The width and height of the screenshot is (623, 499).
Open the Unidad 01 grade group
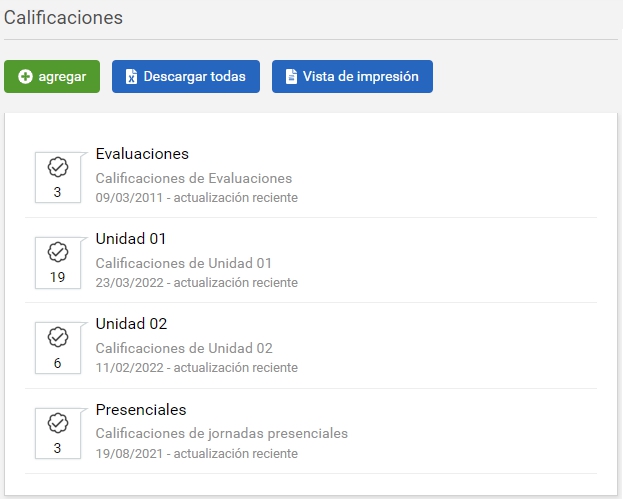click(130, 239)
